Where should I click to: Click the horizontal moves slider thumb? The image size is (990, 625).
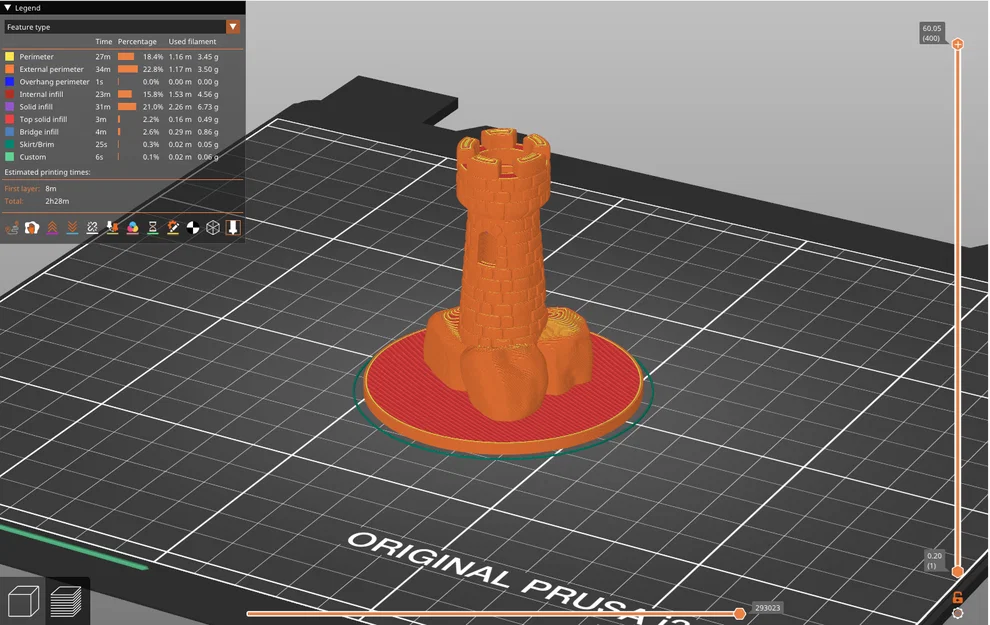click(739, 613)
